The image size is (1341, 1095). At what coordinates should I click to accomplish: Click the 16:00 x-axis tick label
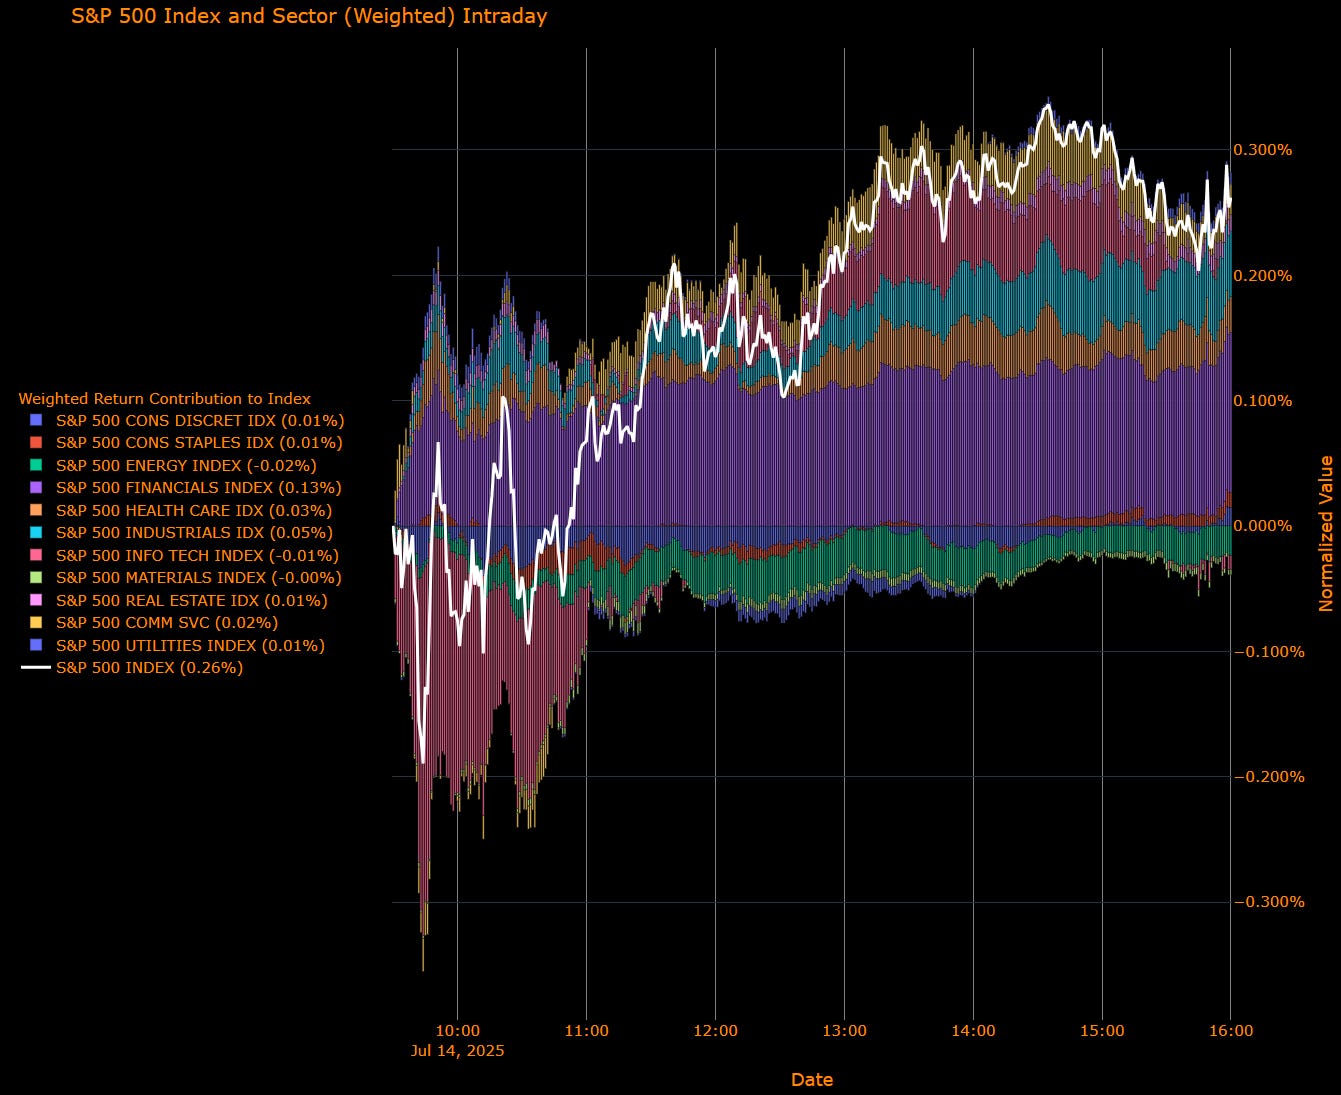[x=1231, y=1031]
